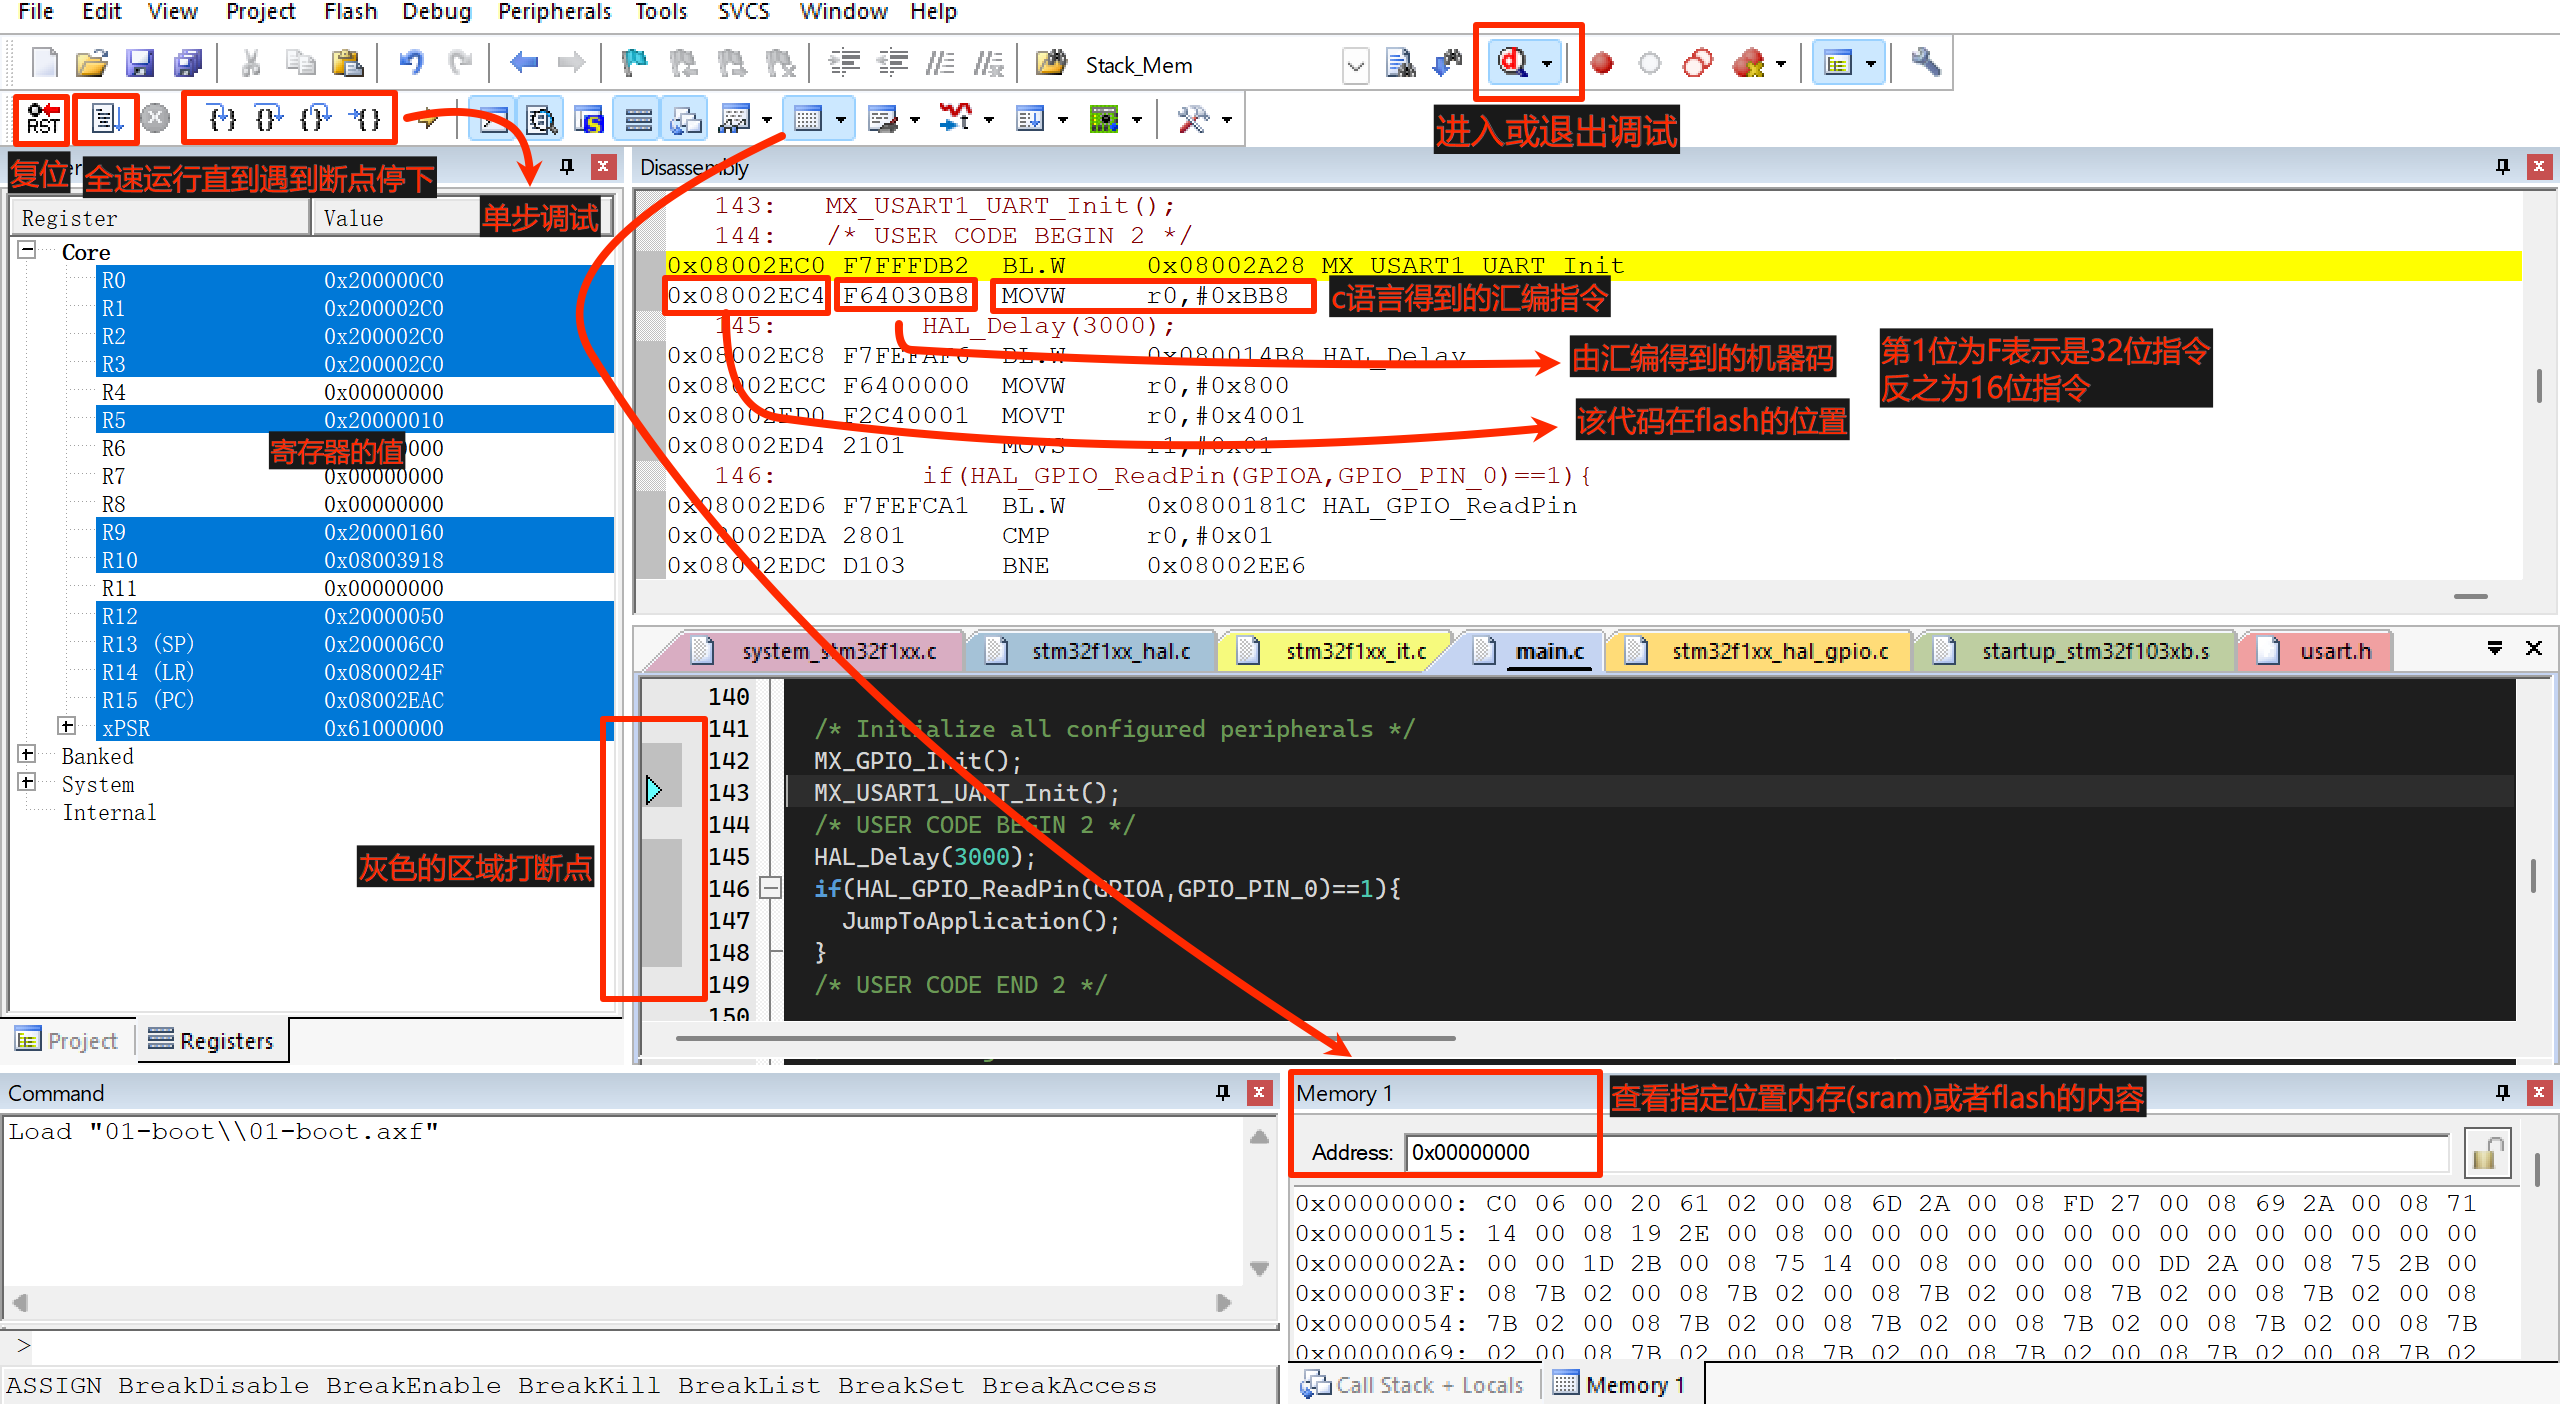
Task: Open the Peripherals menu
Action: (x=554, y=12)
